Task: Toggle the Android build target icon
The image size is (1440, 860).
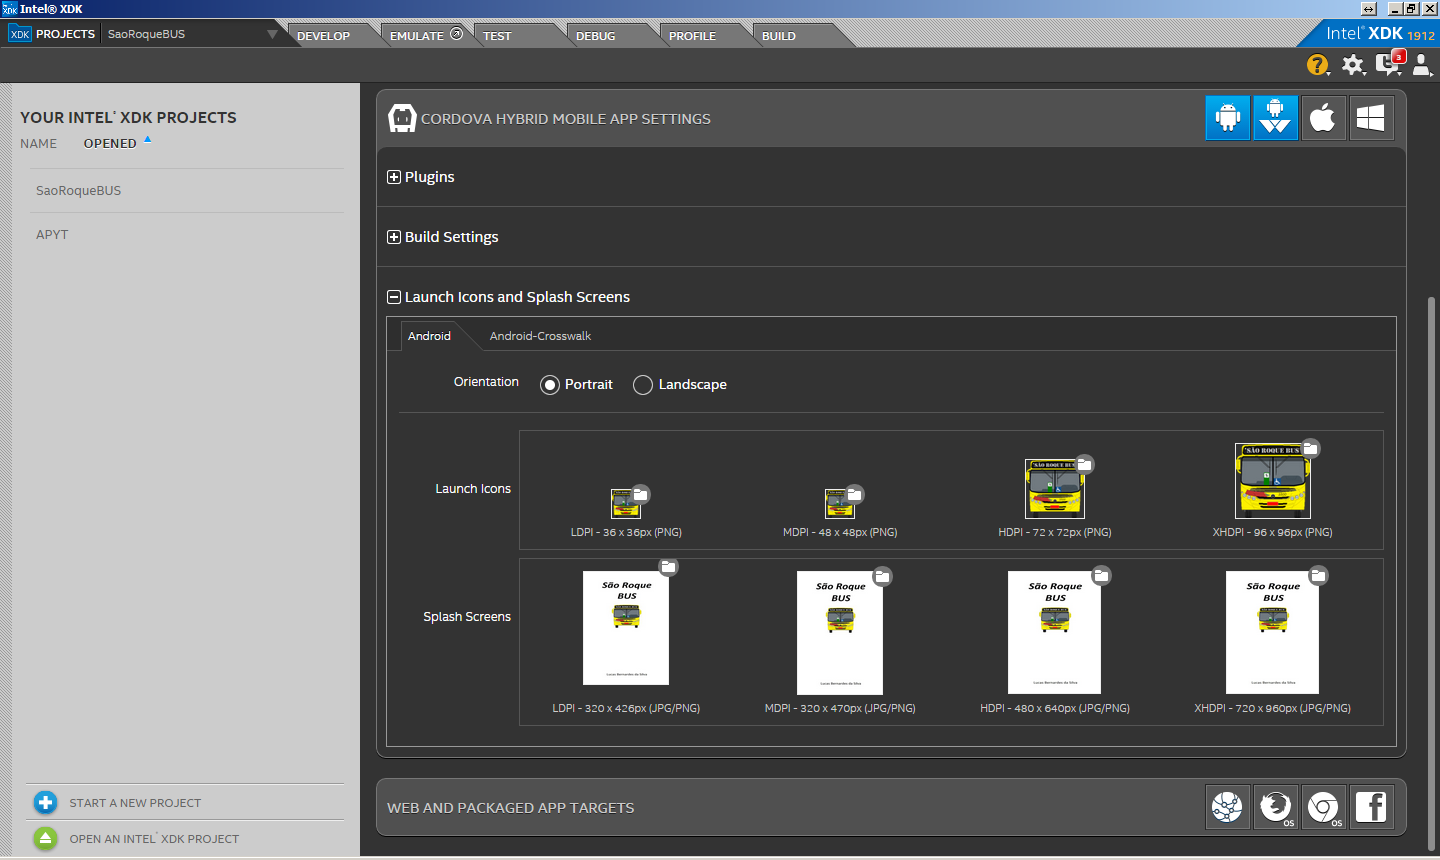Action: pos(1227,118)
